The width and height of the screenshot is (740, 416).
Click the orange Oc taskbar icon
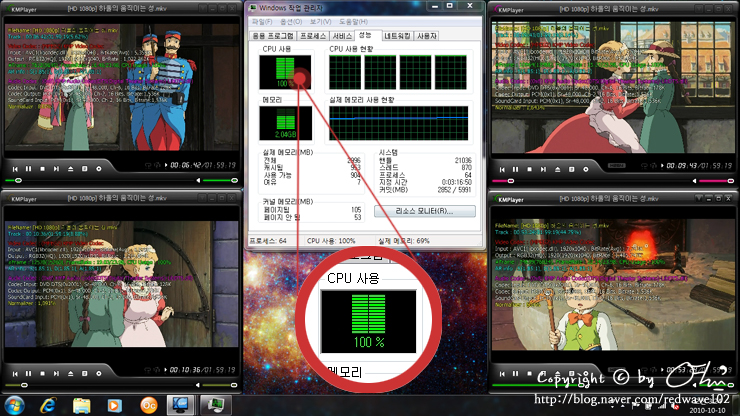click(149, 406)
